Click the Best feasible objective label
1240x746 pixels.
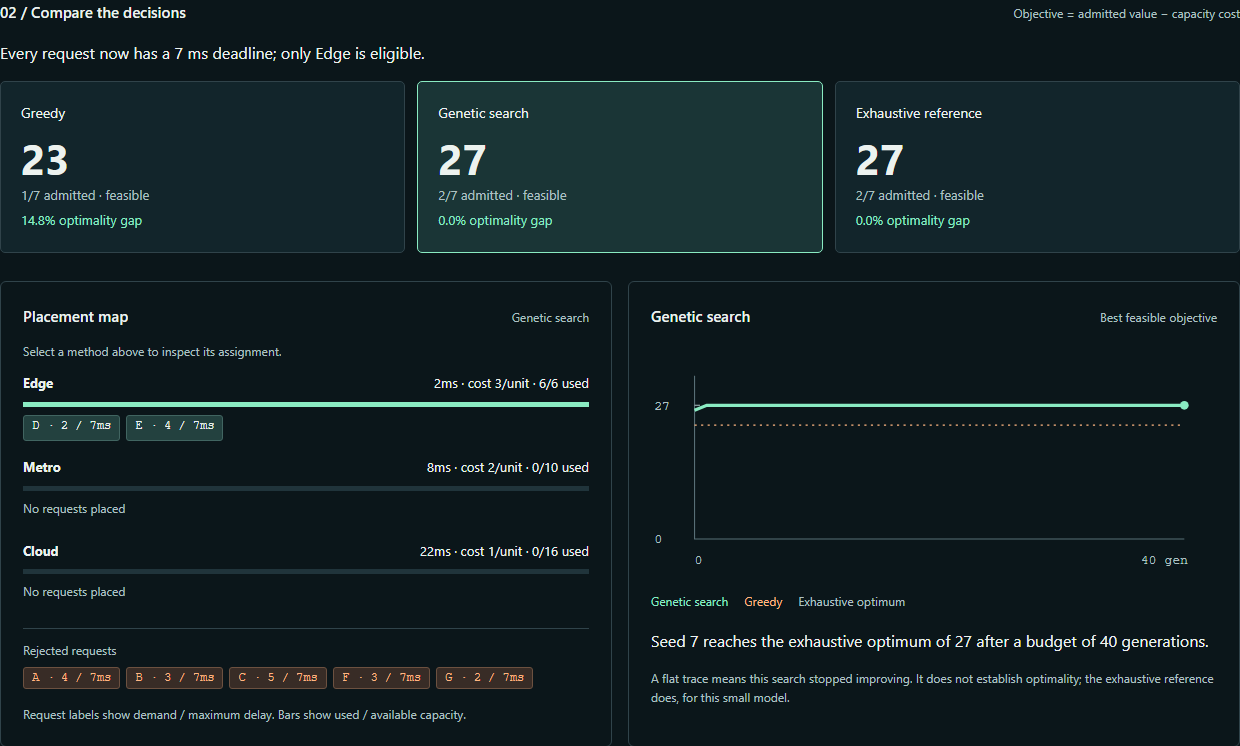pos(1158,318)
